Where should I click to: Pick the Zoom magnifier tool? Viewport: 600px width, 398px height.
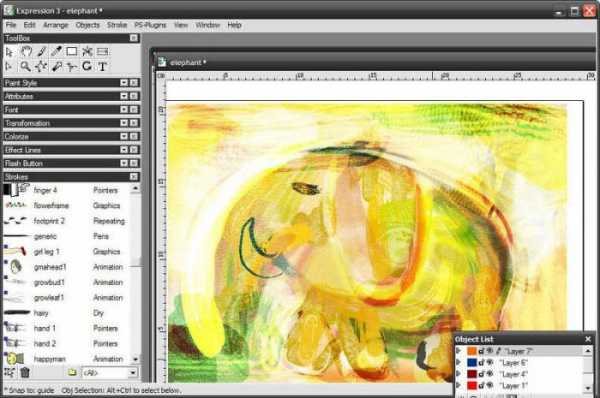tap(25, 67)
